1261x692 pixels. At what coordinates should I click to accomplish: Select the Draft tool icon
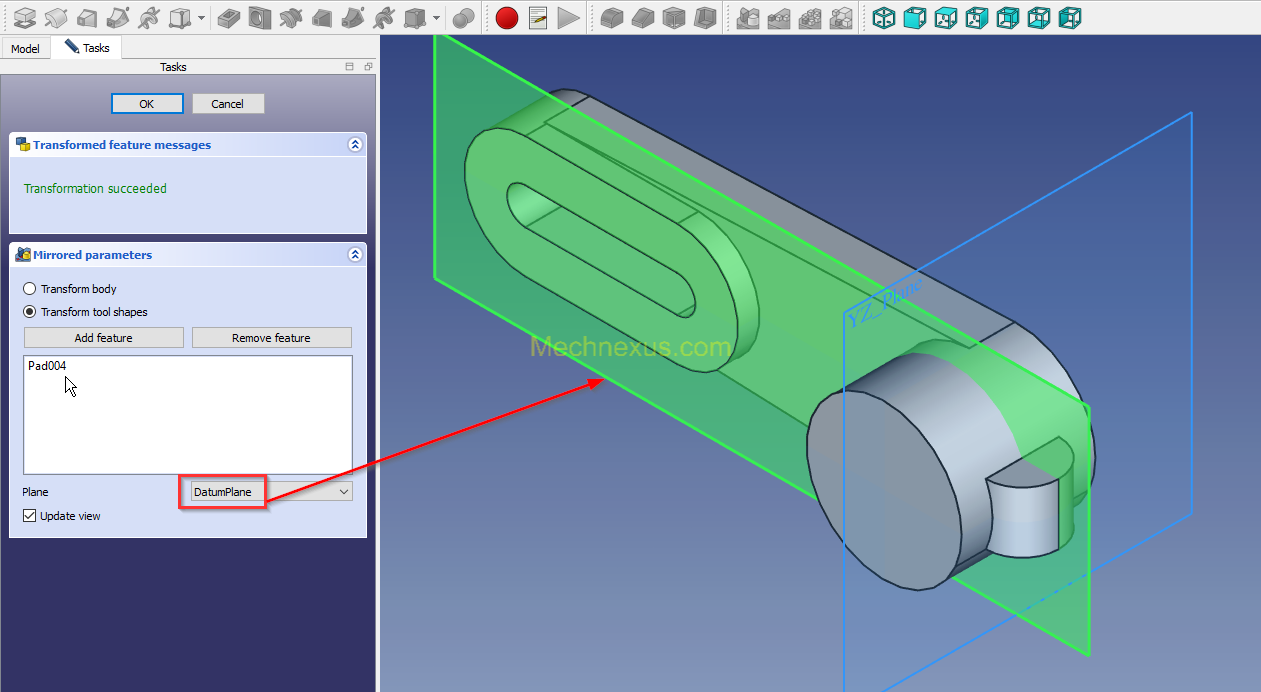click(x=674, y=17)
